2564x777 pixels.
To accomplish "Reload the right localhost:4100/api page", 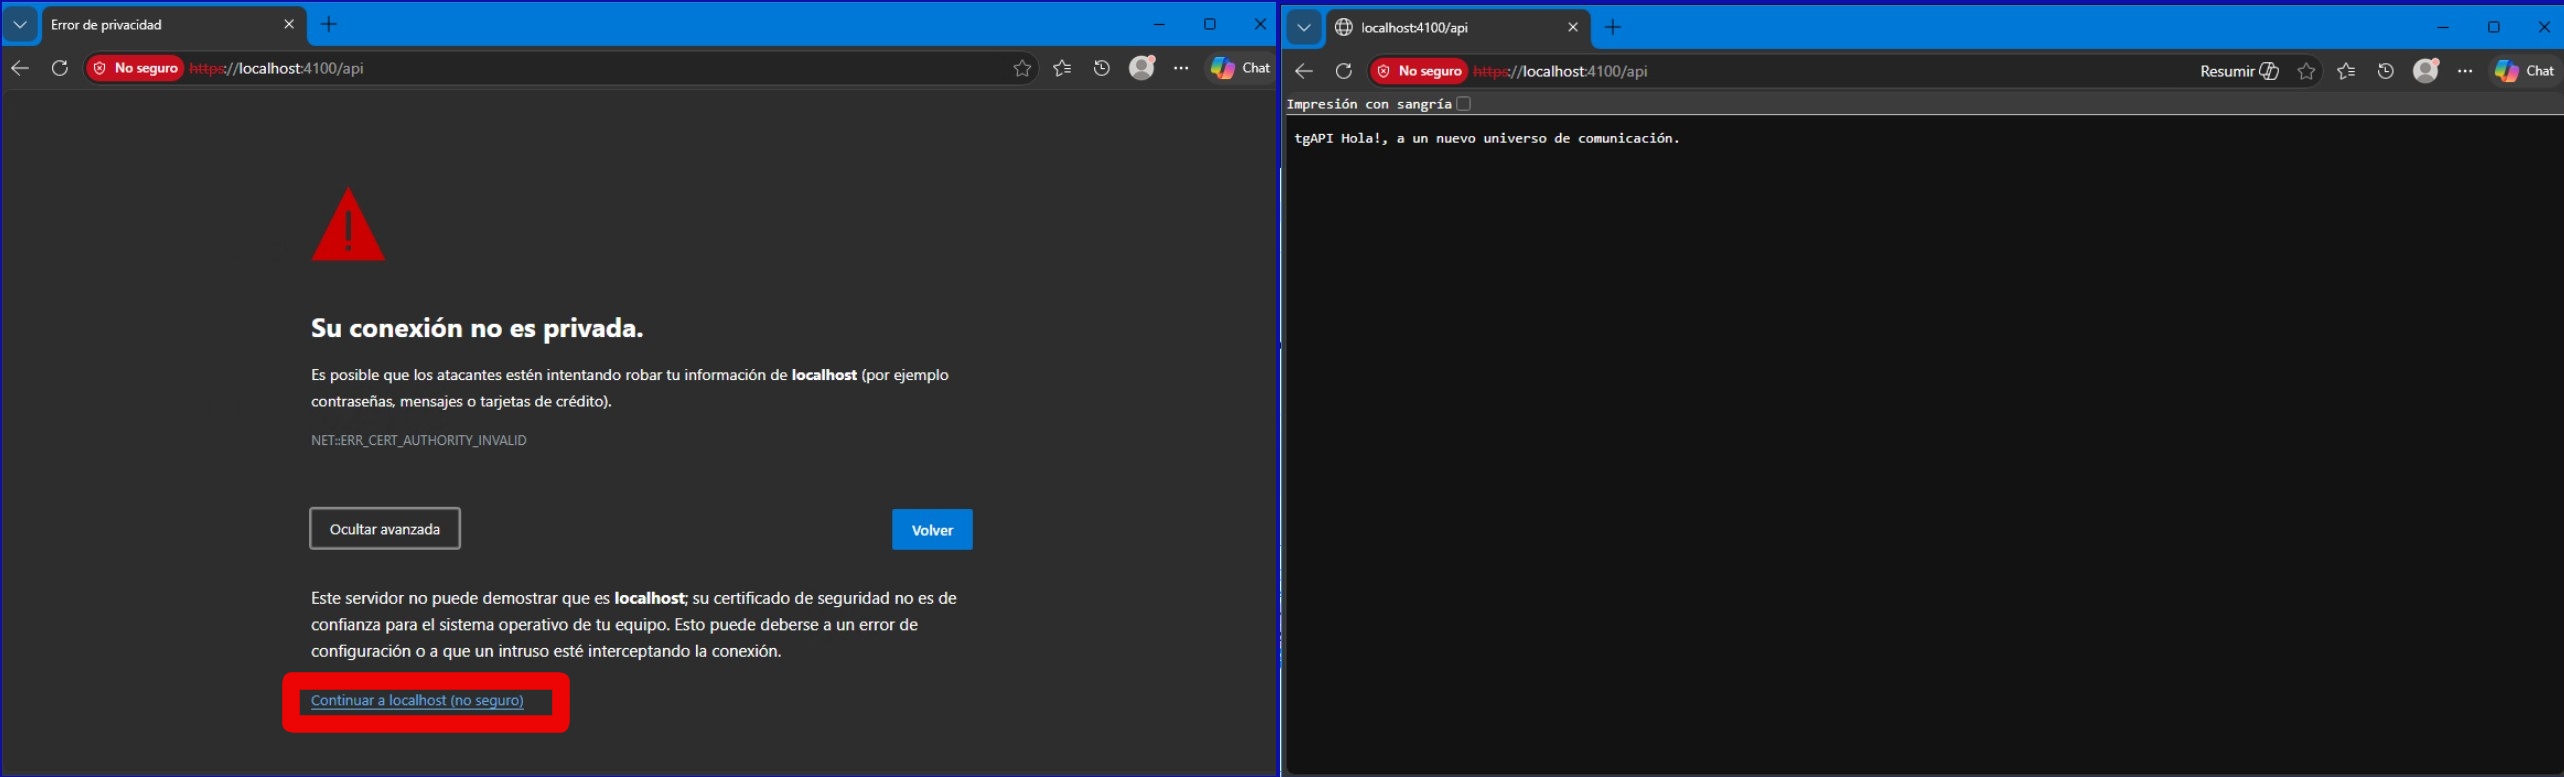I will click(1344, 71).
